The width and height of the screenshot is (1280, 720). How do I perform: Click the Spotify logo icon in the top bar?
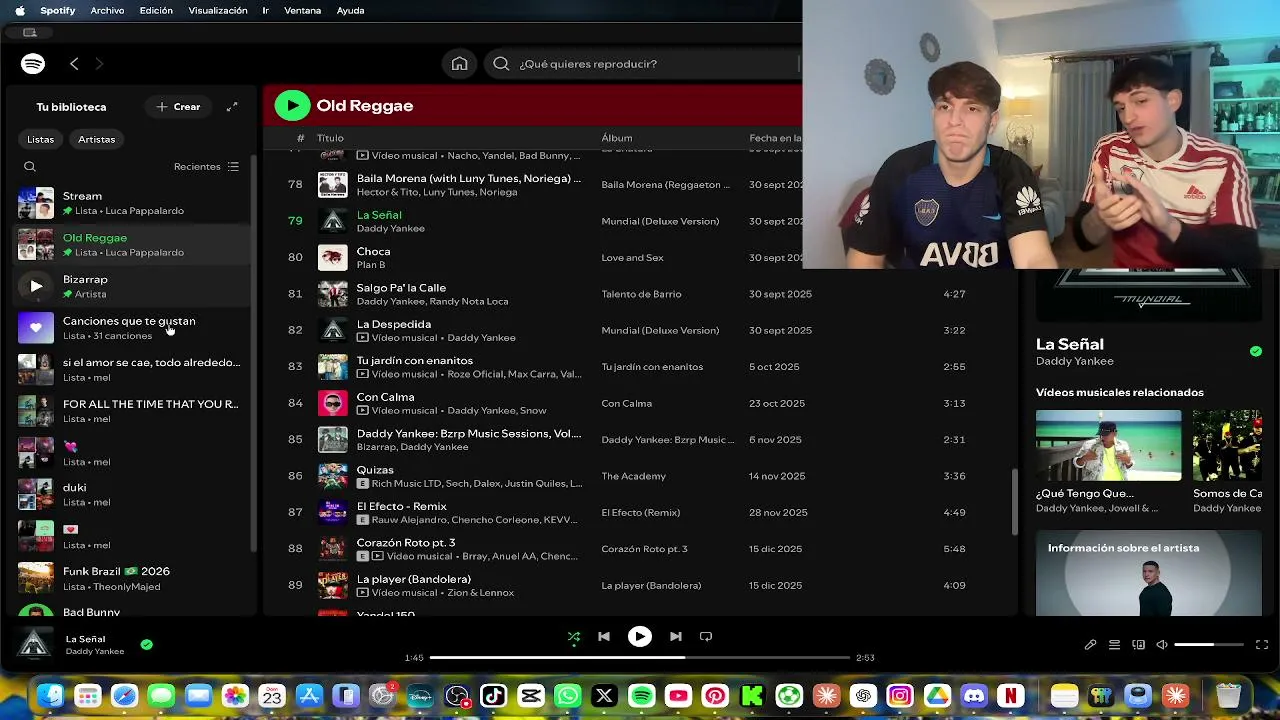click(33, 64)
